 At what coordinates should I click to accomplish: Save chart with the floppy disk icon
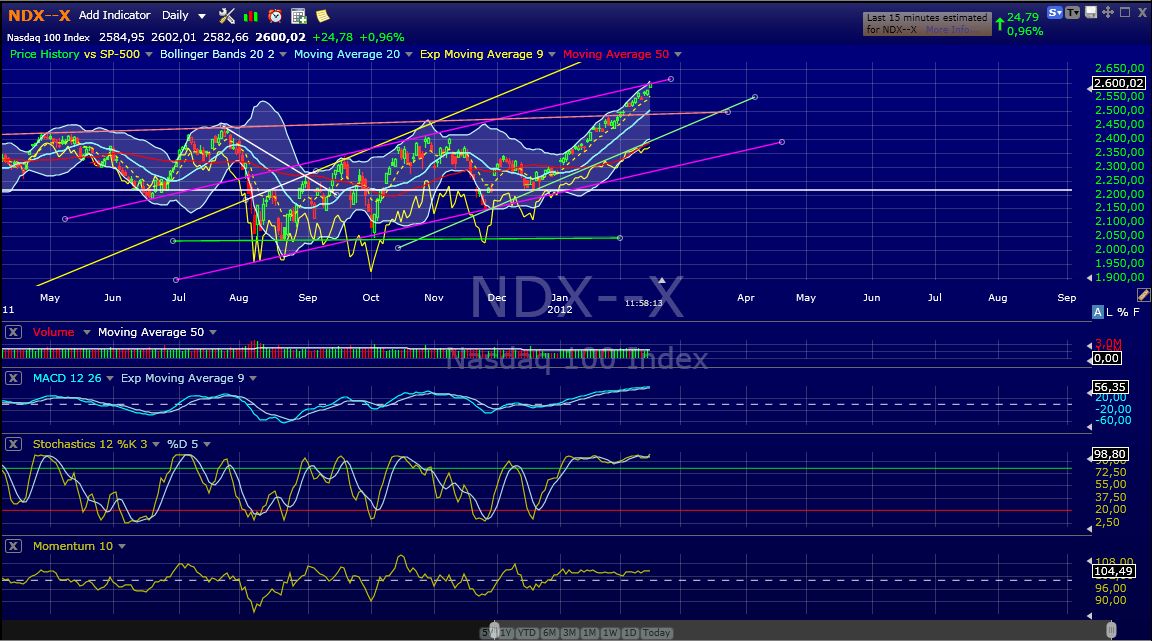(1091, 12)
